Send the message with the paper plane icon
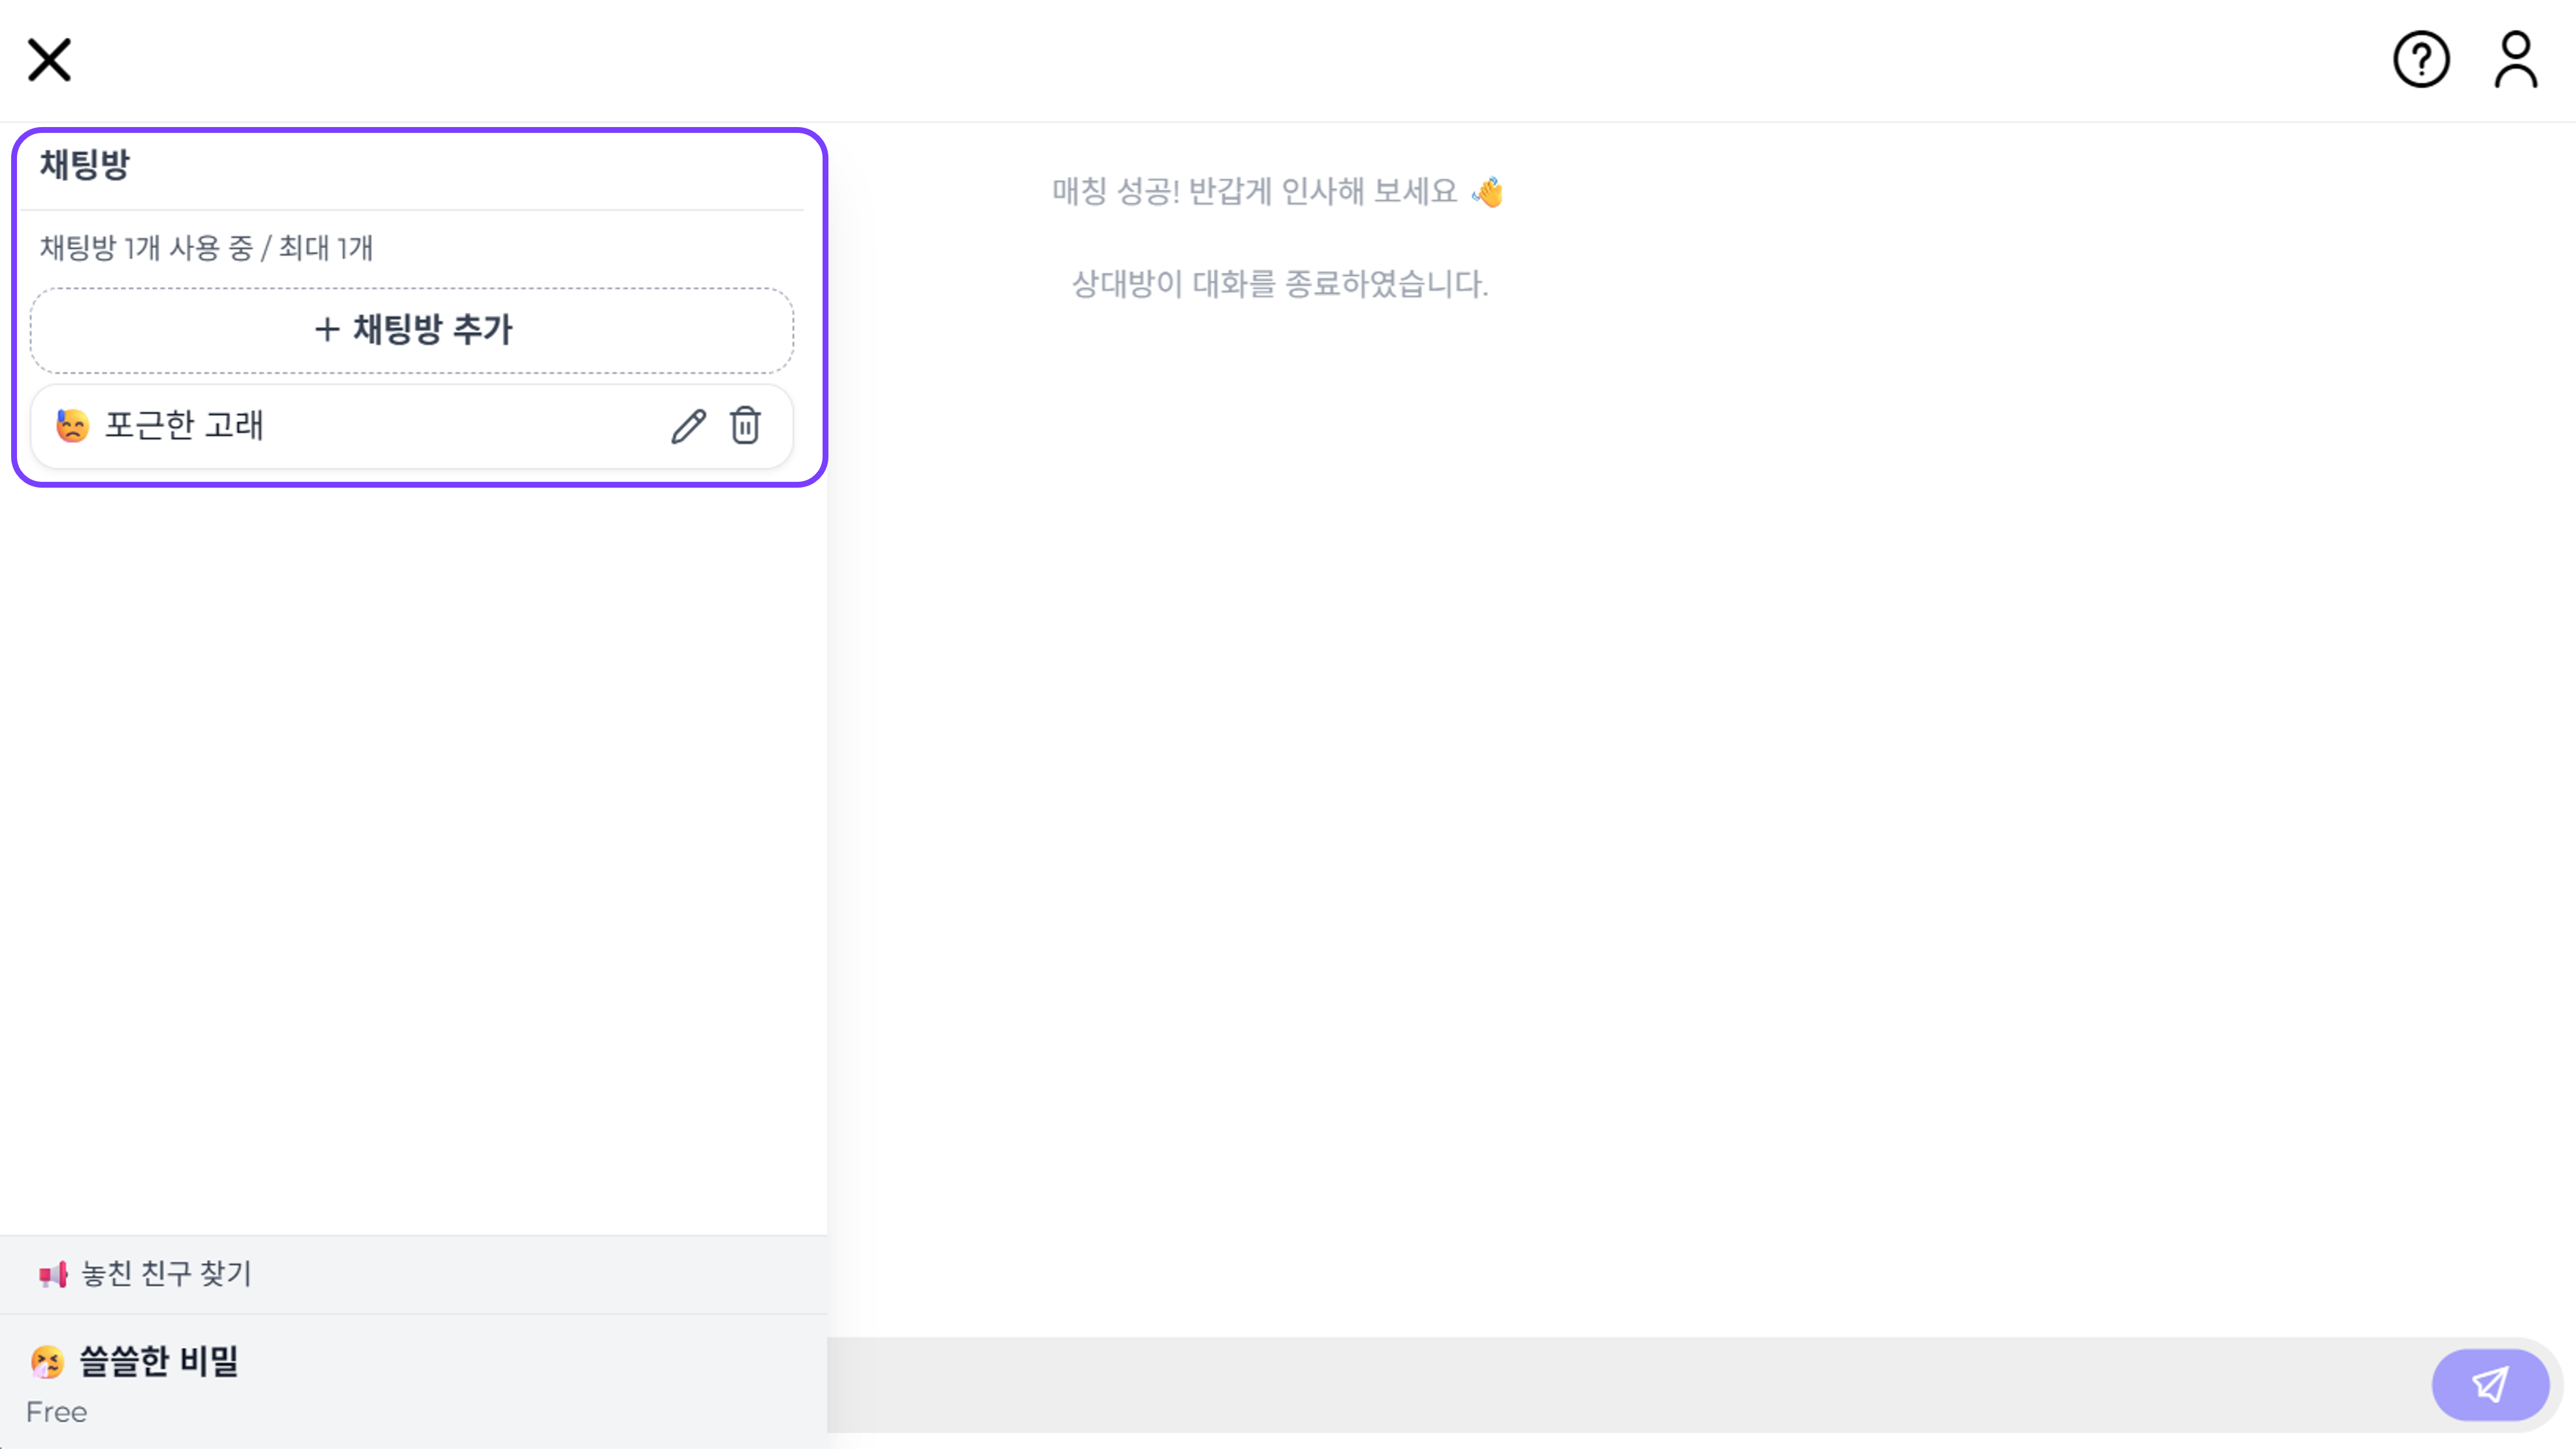The image size is (2576, 1449). [2489, 1384]
